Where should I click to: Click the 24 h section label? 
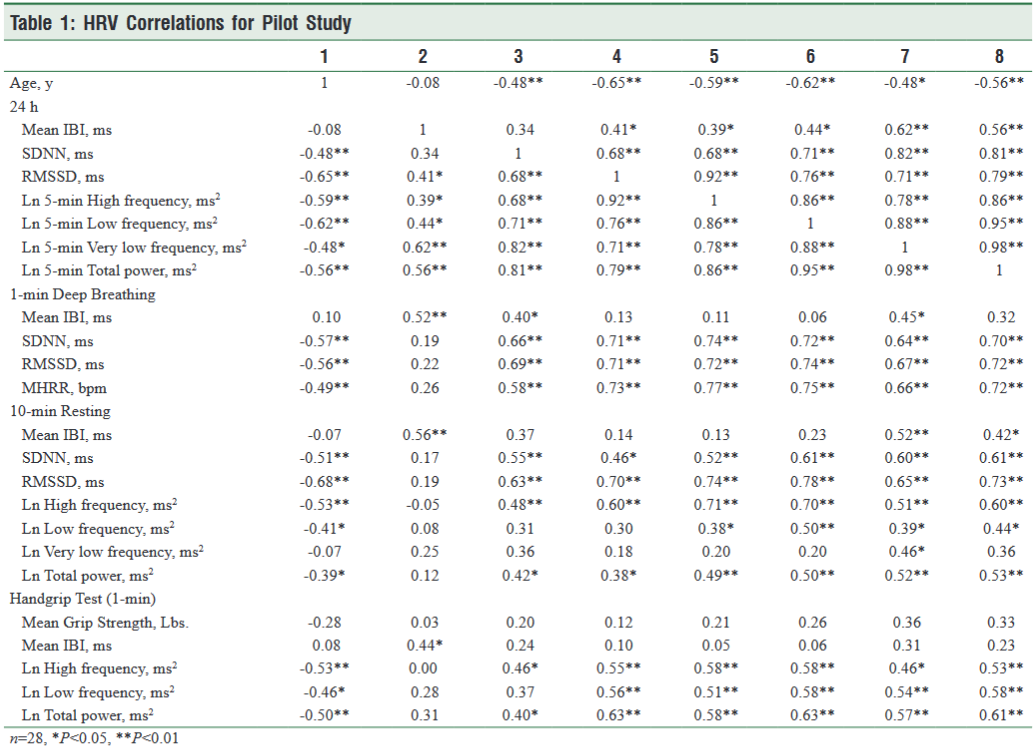(x=26, y=105)
